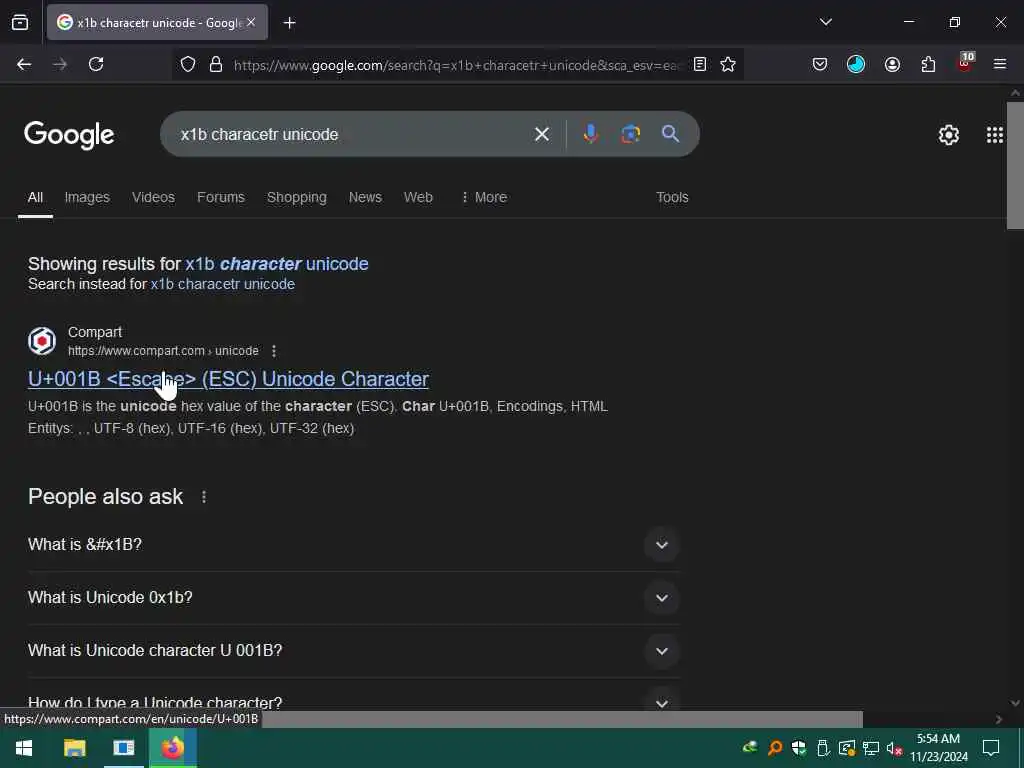1024x768 pixels.
Task: Open Extensions puzzle piece menu
Action: pyautogui.click(x=928, y=64)
